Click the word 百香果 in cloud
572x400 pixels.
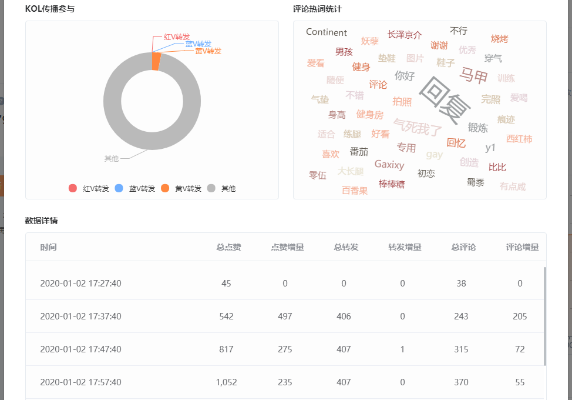tap(355, 190)
